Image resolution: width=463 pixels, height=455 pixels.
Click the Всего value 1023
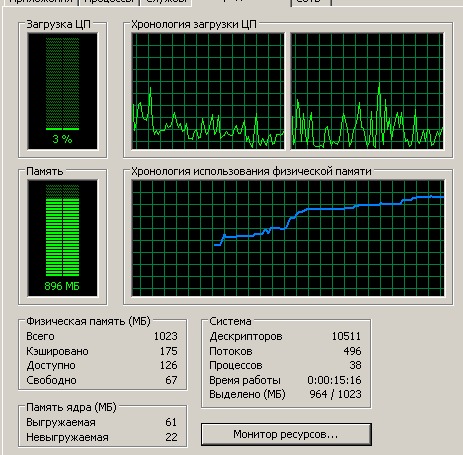pos(166,336)
